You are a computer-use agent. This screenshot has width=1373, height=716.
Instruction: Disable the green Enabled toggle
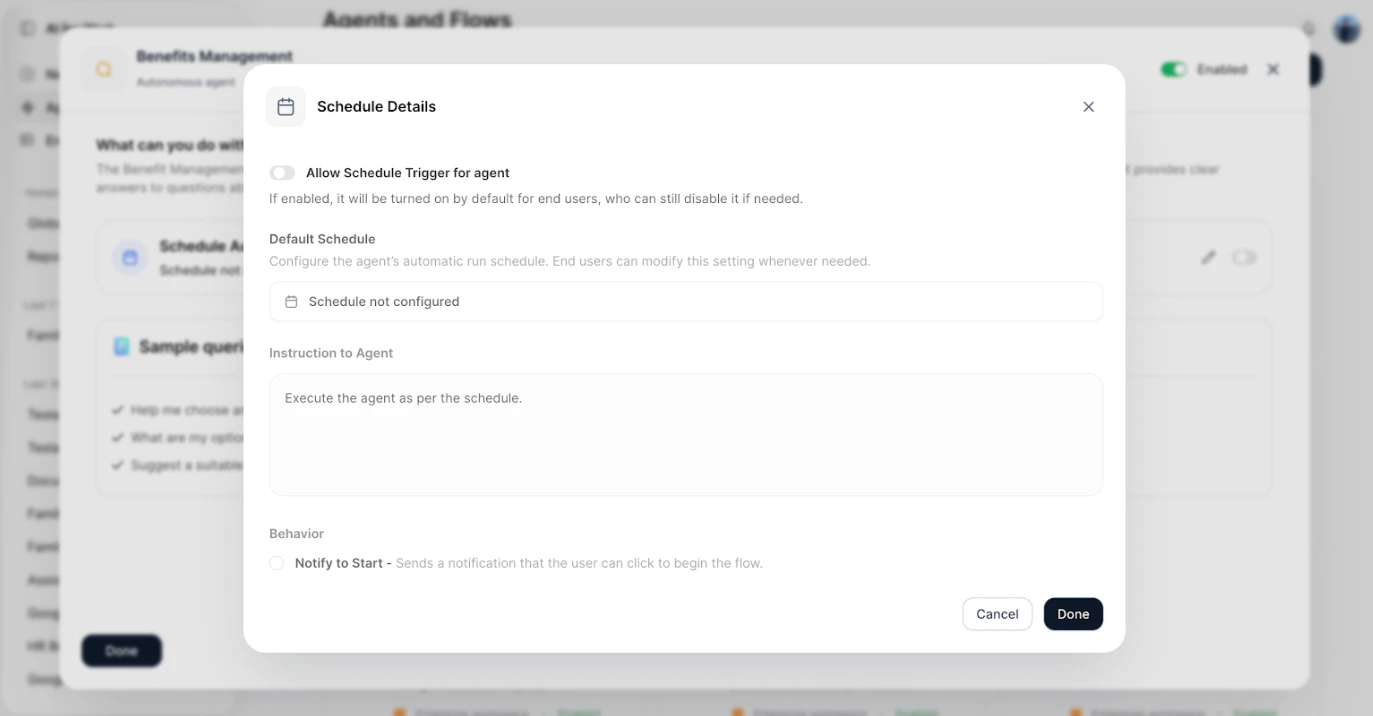coord(1174,69)
